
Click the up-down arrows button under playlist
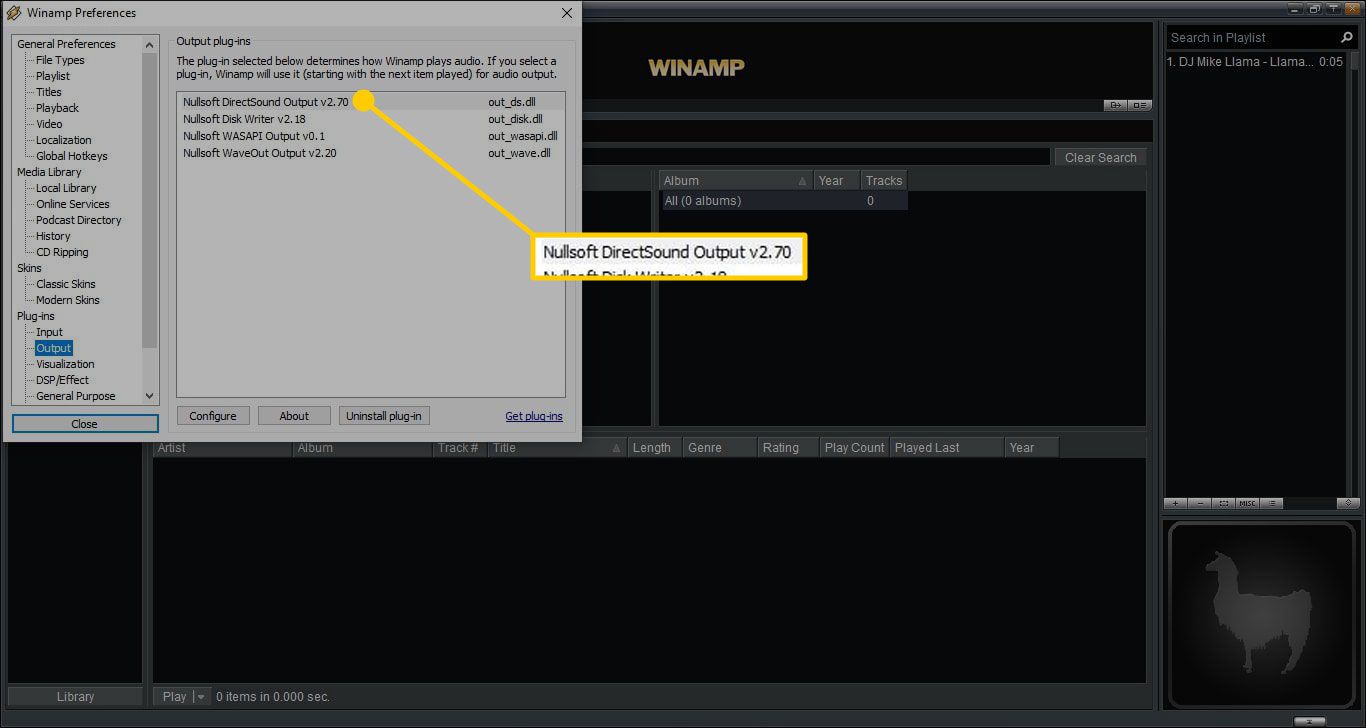(x=1347, y=503)
